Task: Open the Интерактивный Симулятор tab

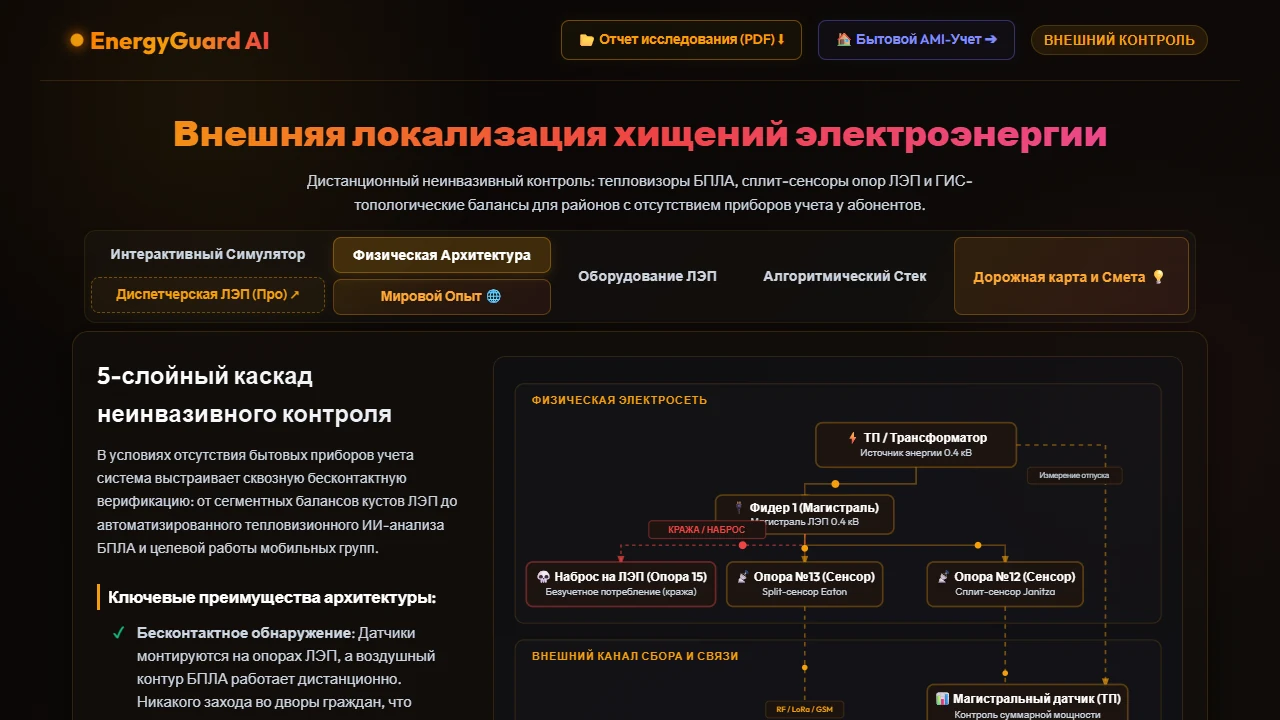Action: [x=208, y=254]
